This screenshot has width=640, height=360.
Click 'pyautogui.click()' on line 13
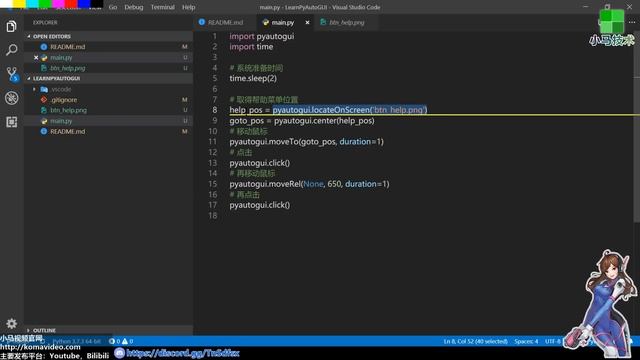pyautogui.click(x=260, y=163)
